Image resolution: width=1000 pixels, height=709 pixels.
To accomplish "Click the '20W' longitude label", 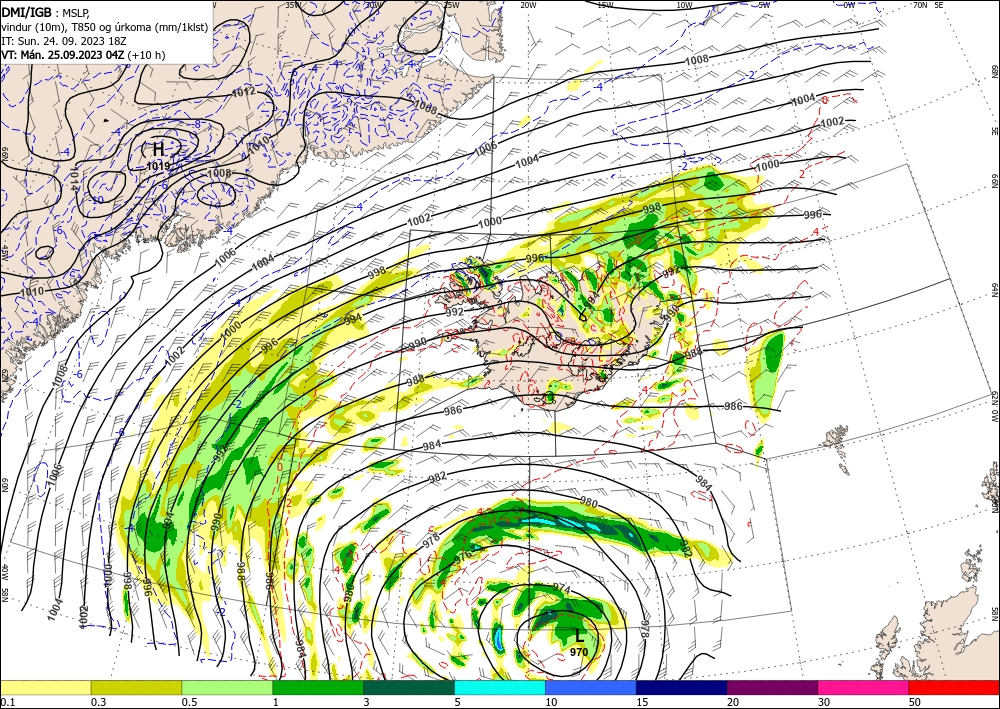I will coord(528,5).
